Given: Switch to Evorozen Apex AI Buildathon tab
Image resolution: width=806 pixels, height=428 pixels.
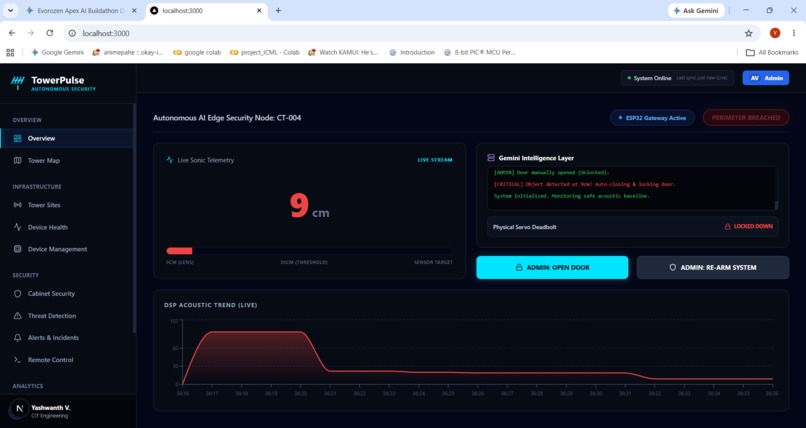Looking at the screenshot, I should pos(81,10).
